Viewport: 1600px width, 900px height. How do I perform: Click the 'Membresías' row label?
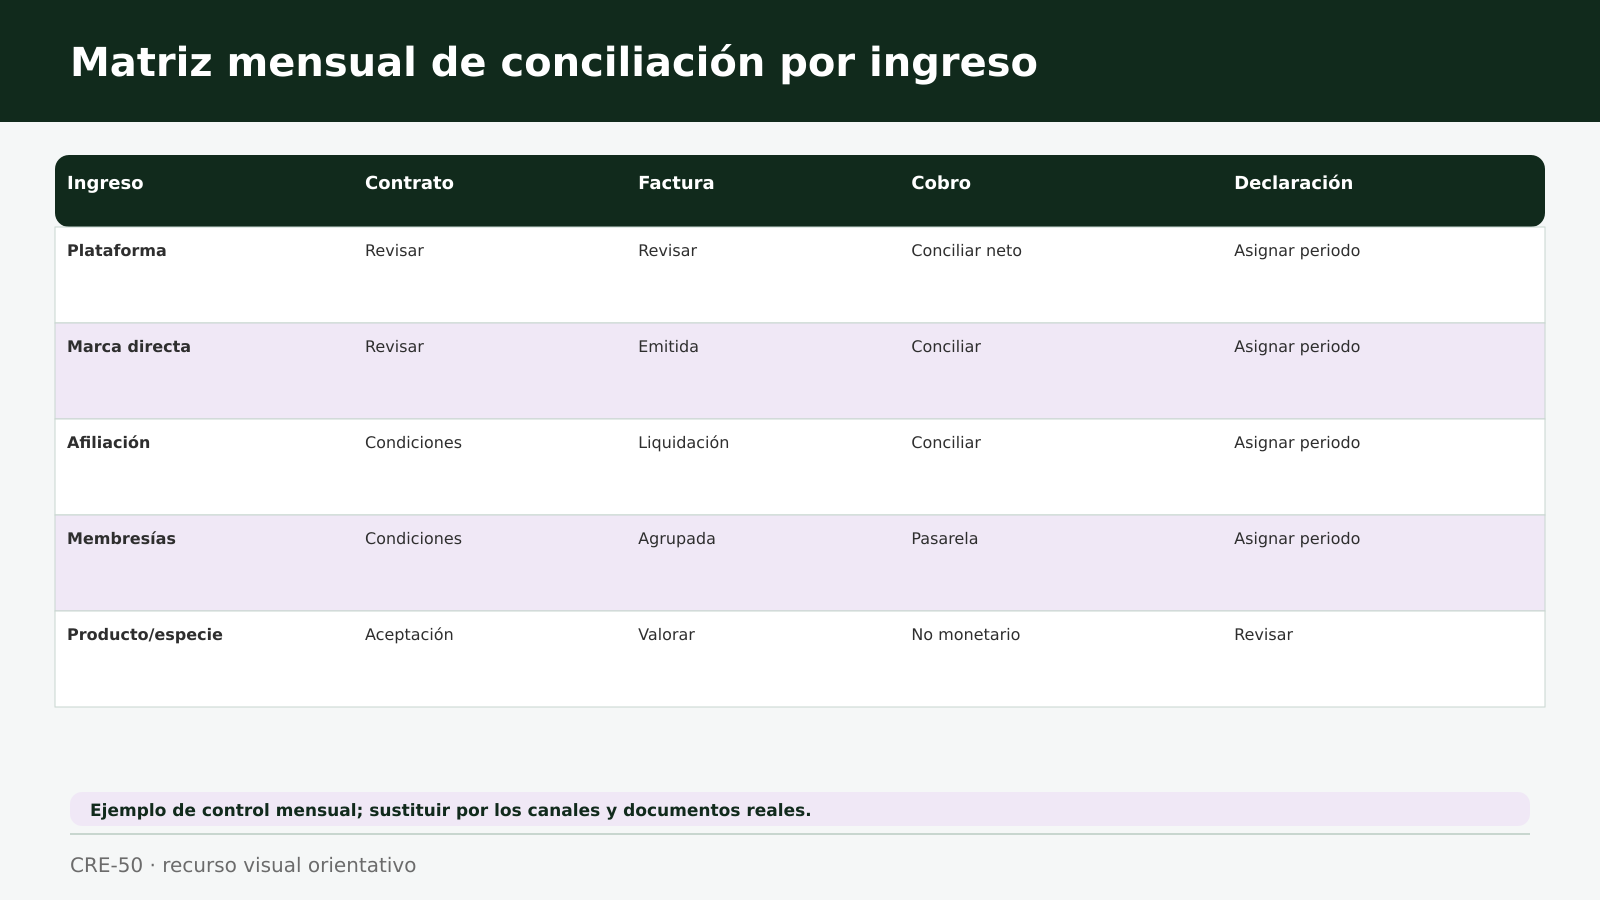point(121,539)
